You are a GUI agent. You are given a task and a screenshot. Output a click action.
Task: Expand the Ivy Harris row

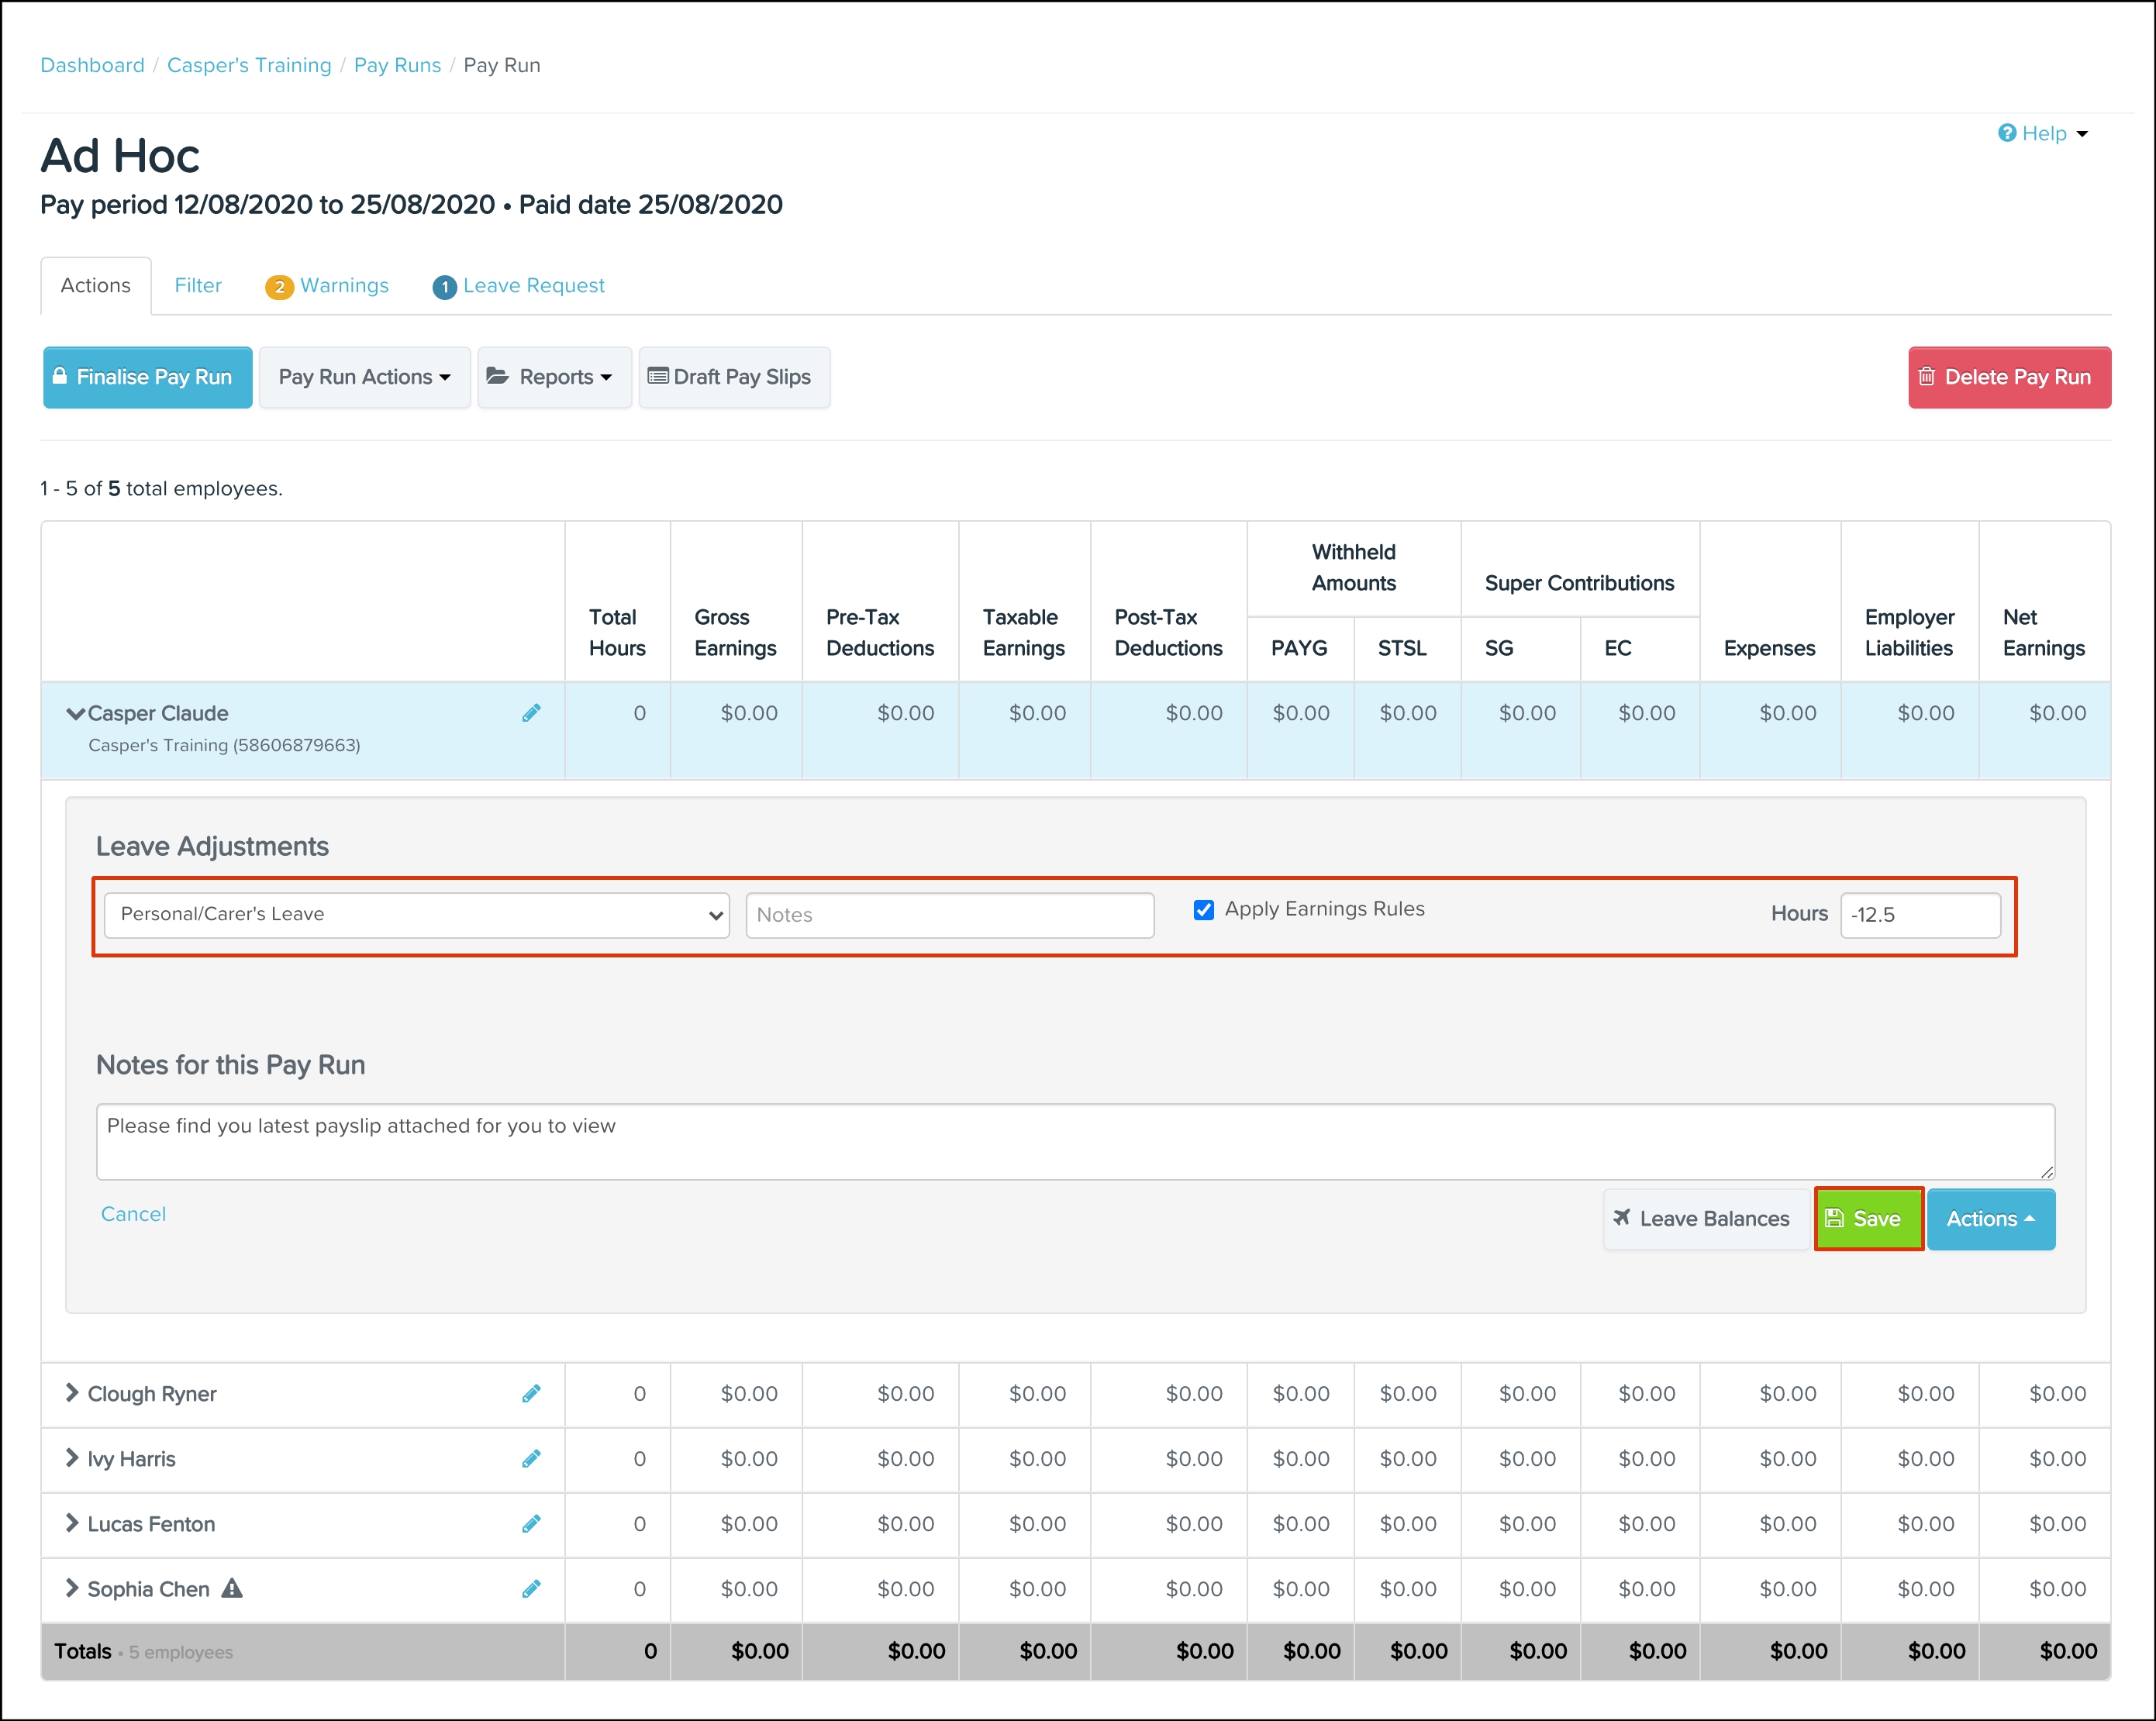(x=72, y=1458)
